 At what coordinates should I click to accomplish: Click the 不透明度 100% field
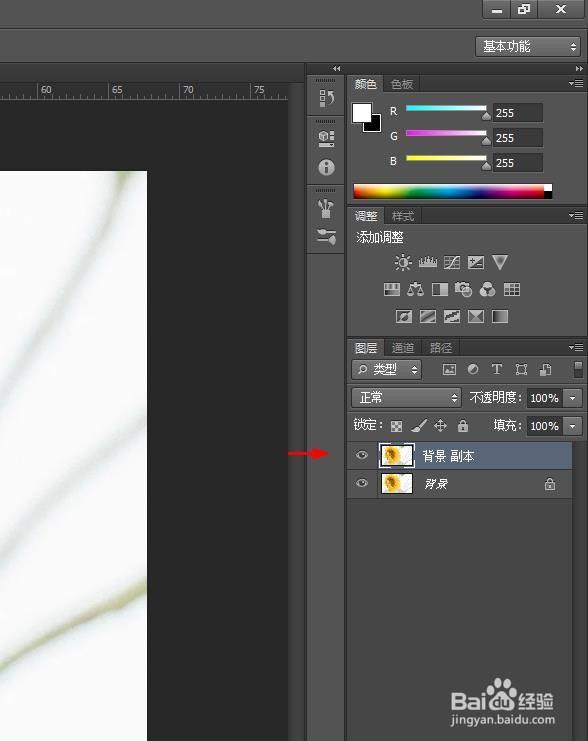[x=546, y=398]
